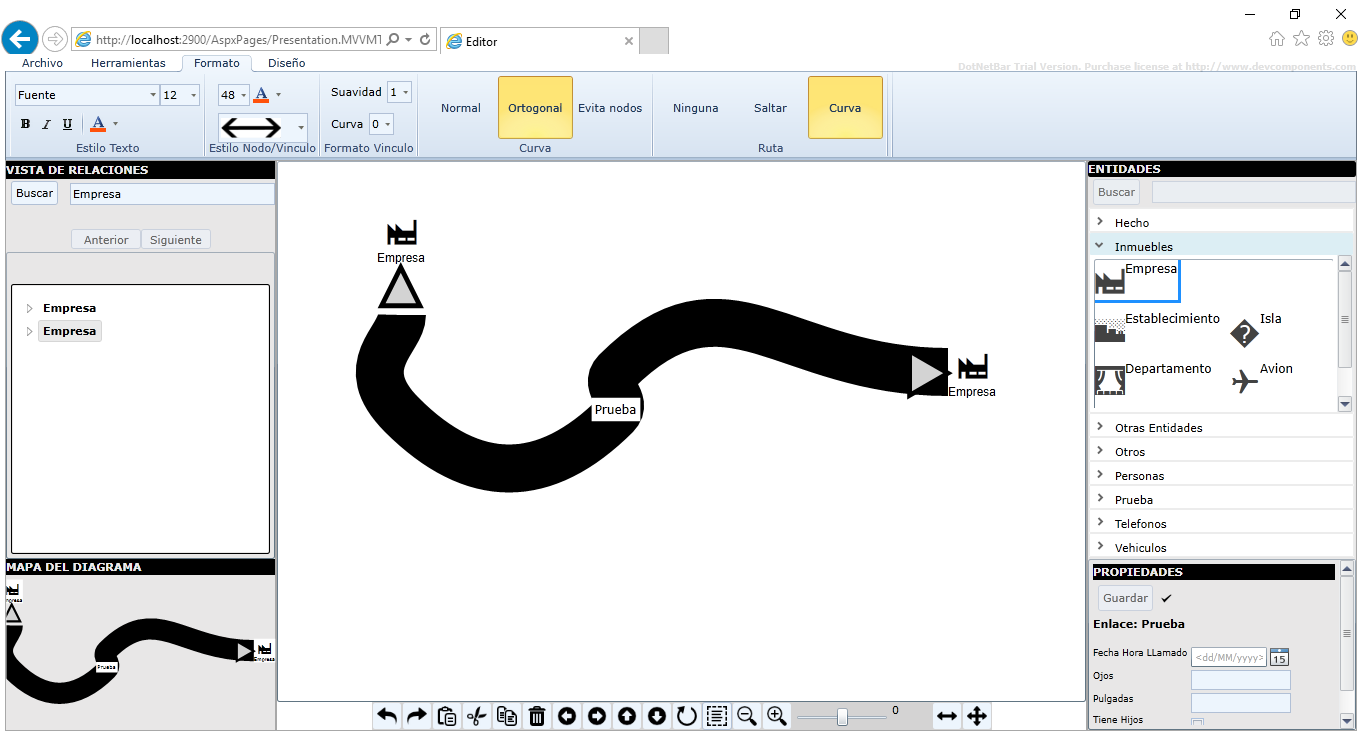Toggle Underline text formatting

pos(67,124)
